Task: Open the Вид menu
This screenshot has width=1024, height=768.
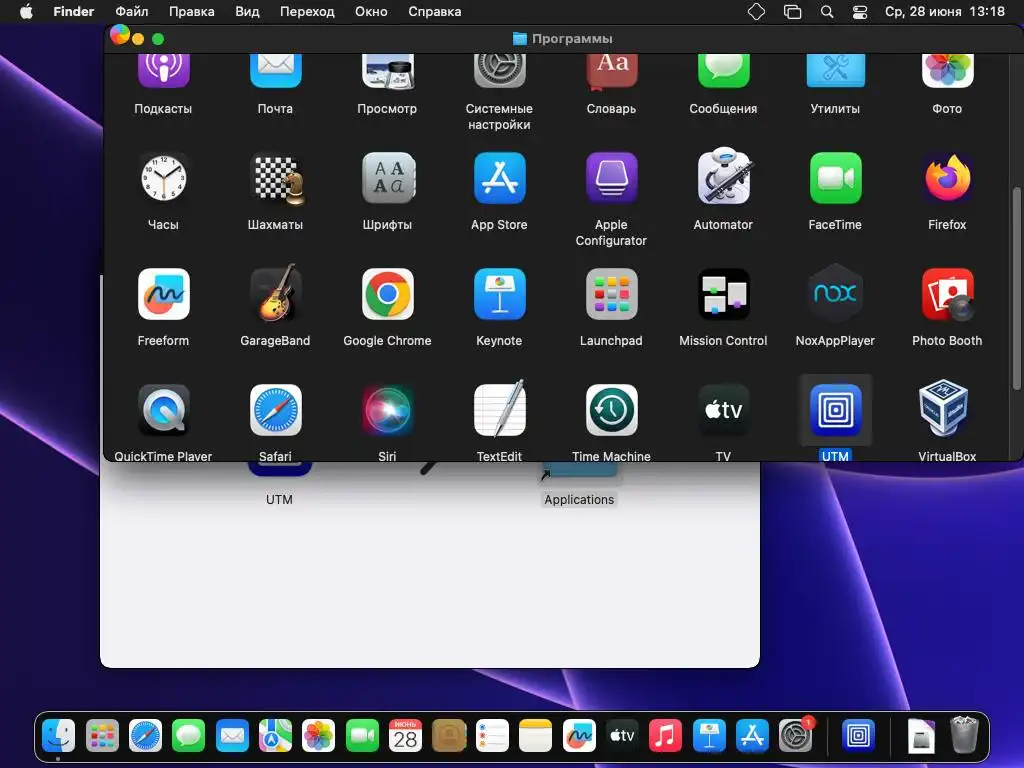Action: [248, 12]
